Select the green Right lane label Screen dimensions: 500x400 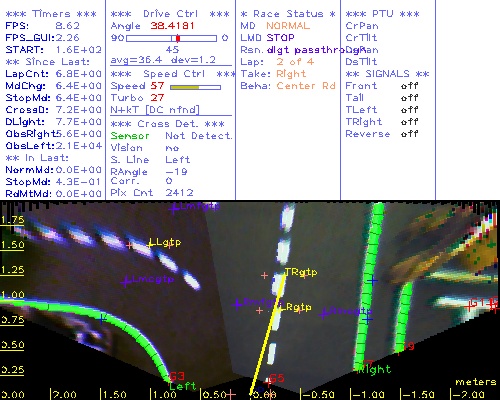(x=374, y=370)
